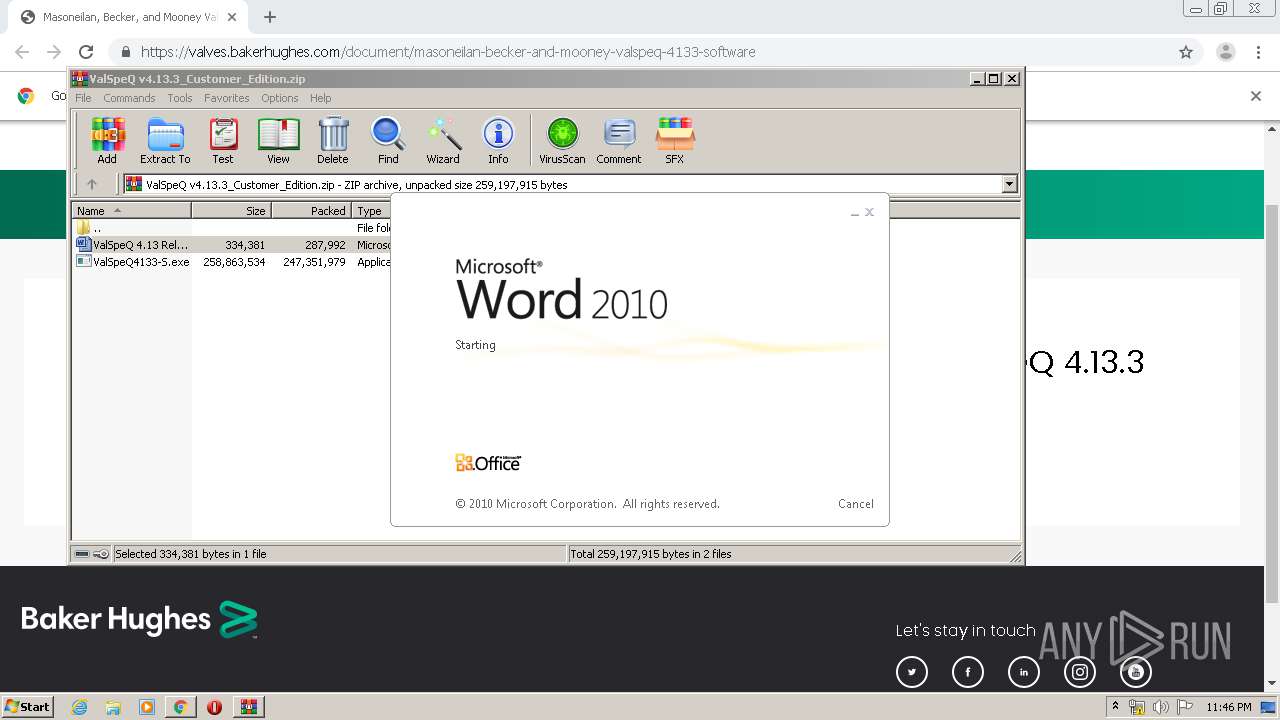This screenshot has width=1280, height=720.
Task: Click Cancel on Word splash screen
Action: coord(855,504)
